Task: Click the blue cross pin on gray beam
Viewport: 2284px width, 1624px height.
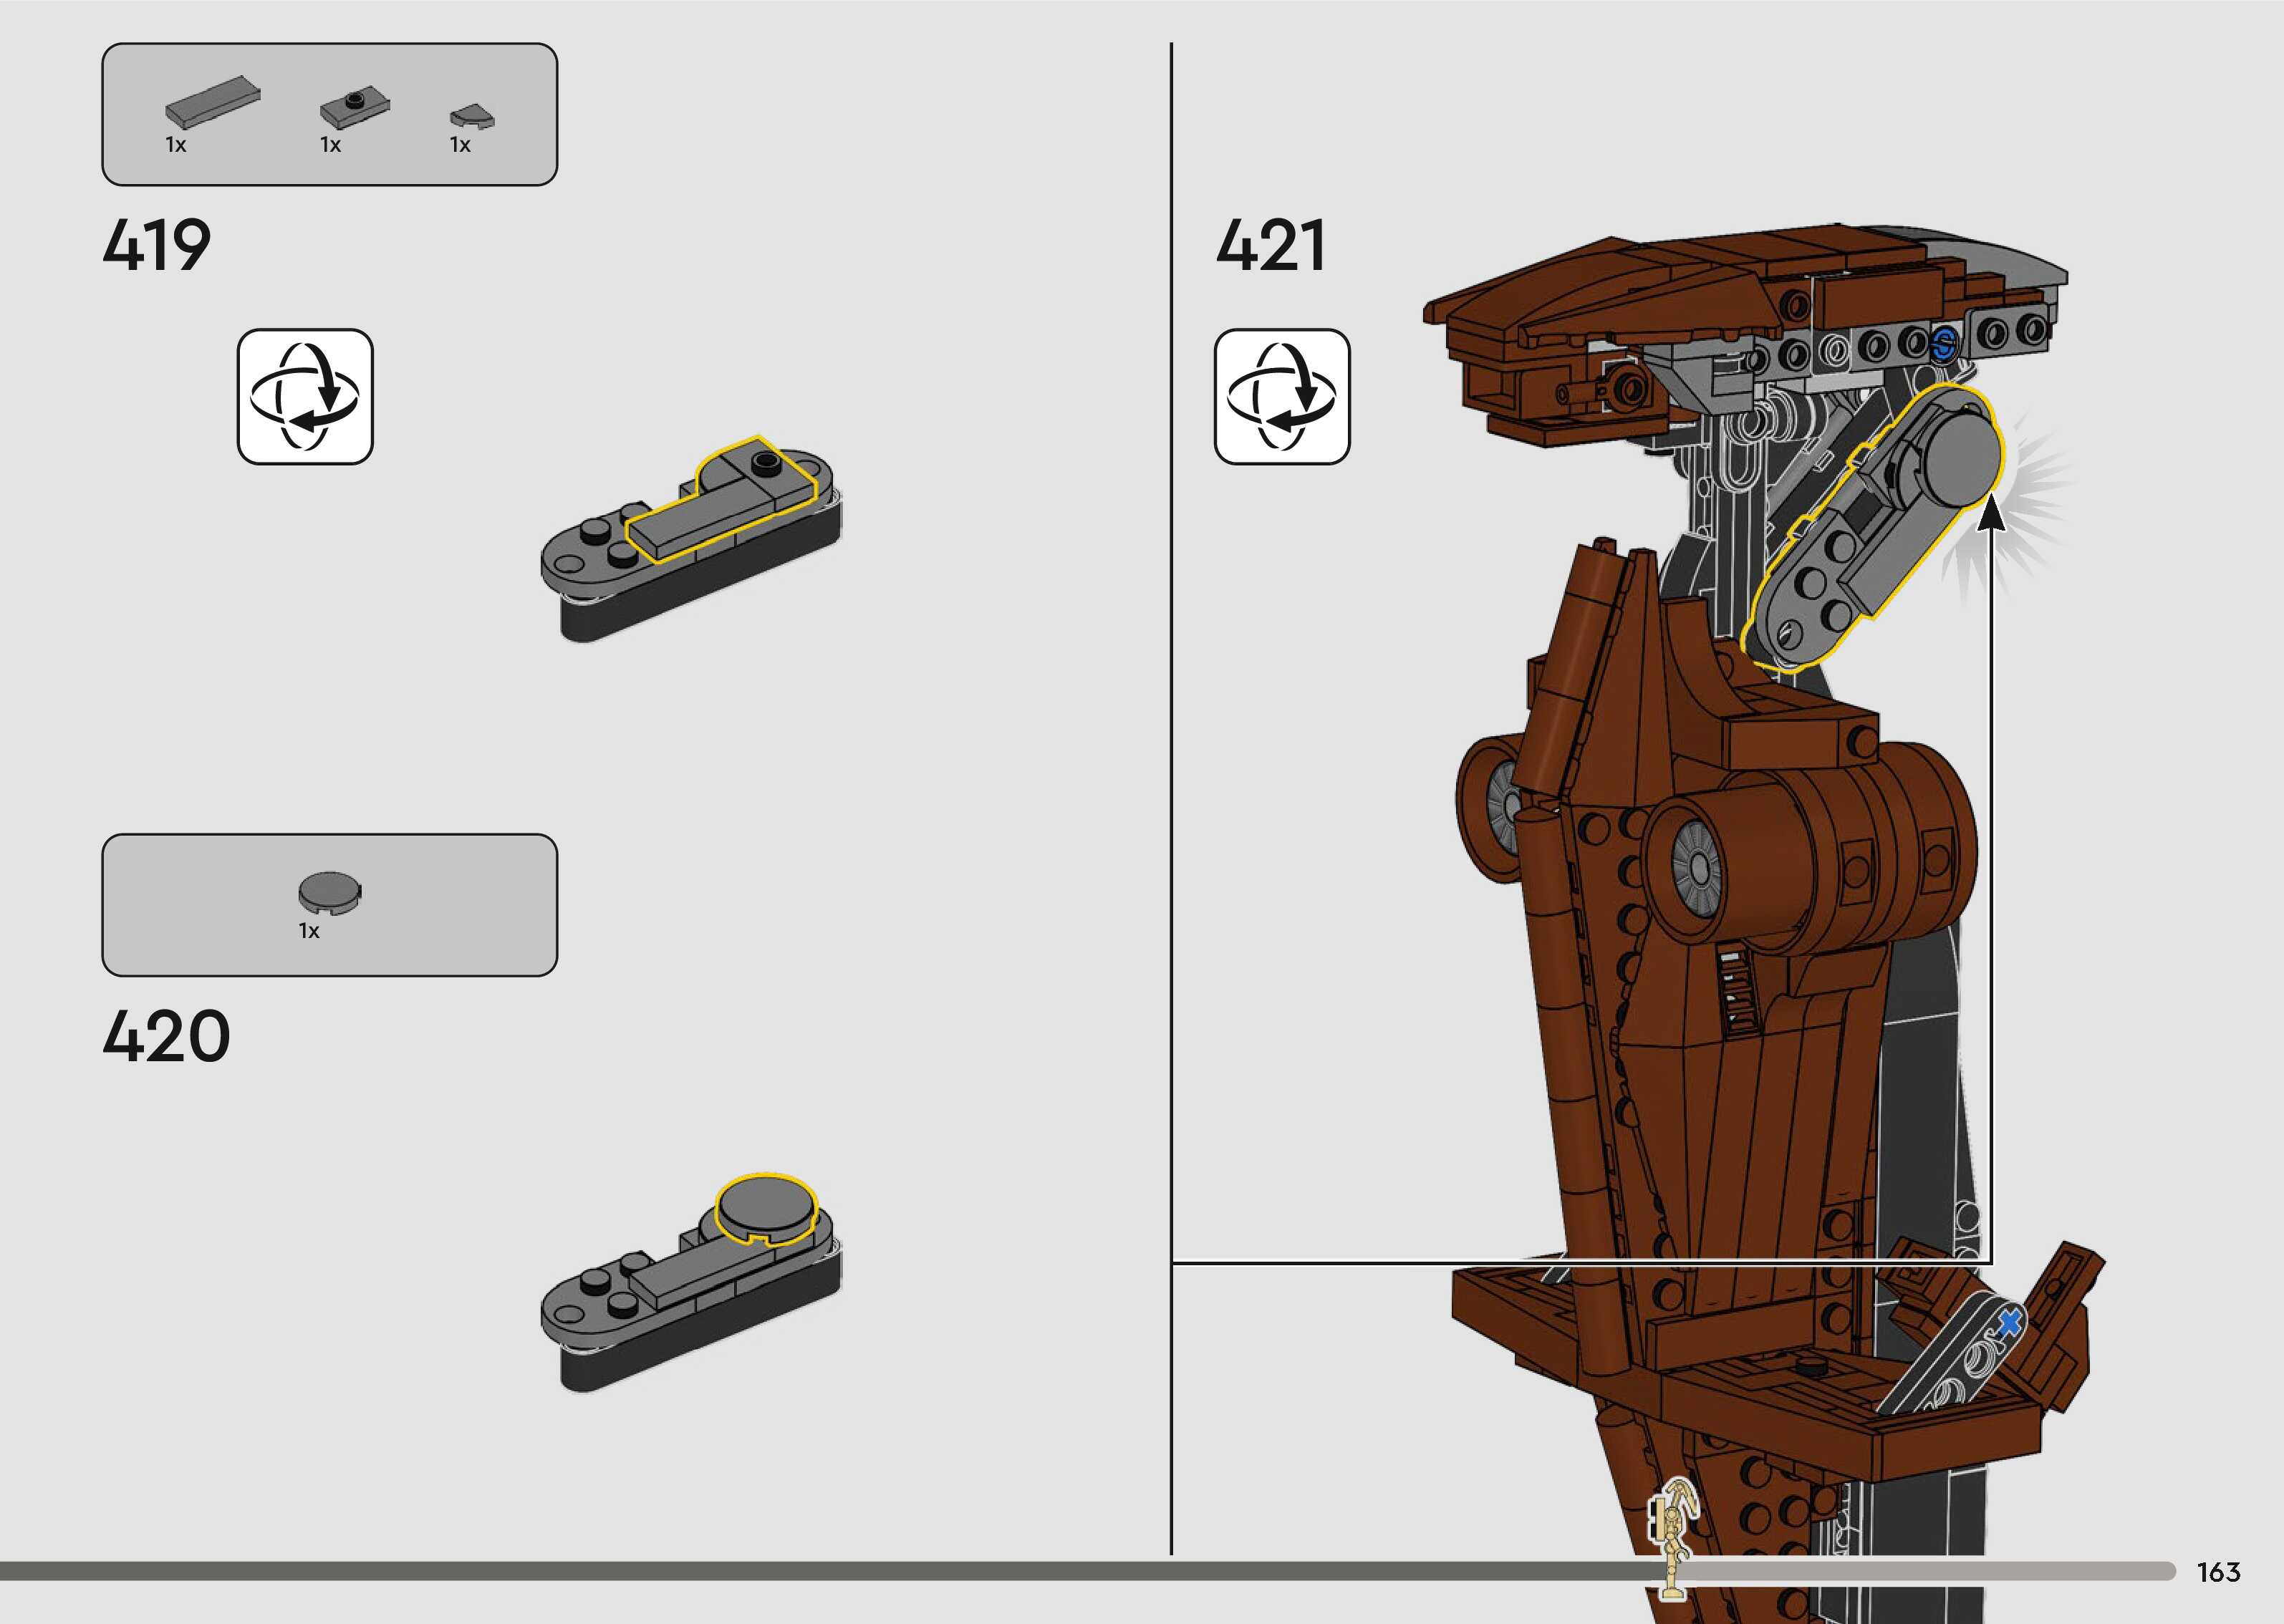Action: click(x=2008, y=1323)
